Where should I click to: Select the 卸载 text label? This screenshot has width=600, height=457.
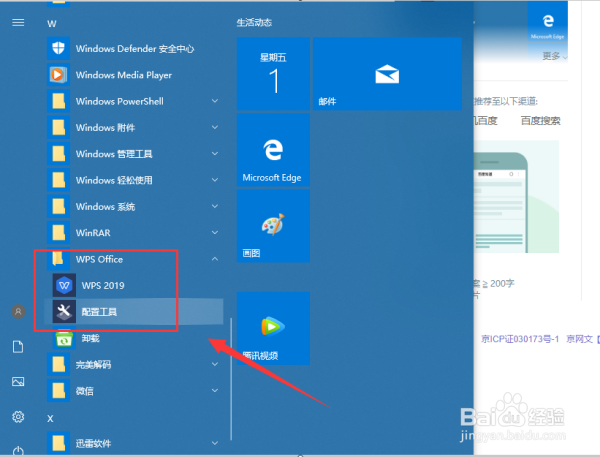point(90,338)
